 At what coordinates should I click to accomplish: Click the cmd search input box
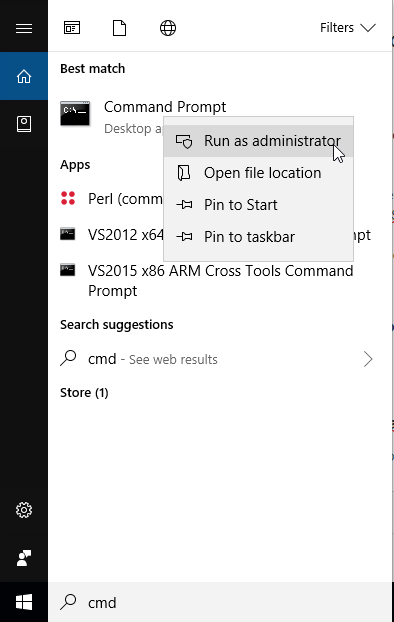(220, 602)
